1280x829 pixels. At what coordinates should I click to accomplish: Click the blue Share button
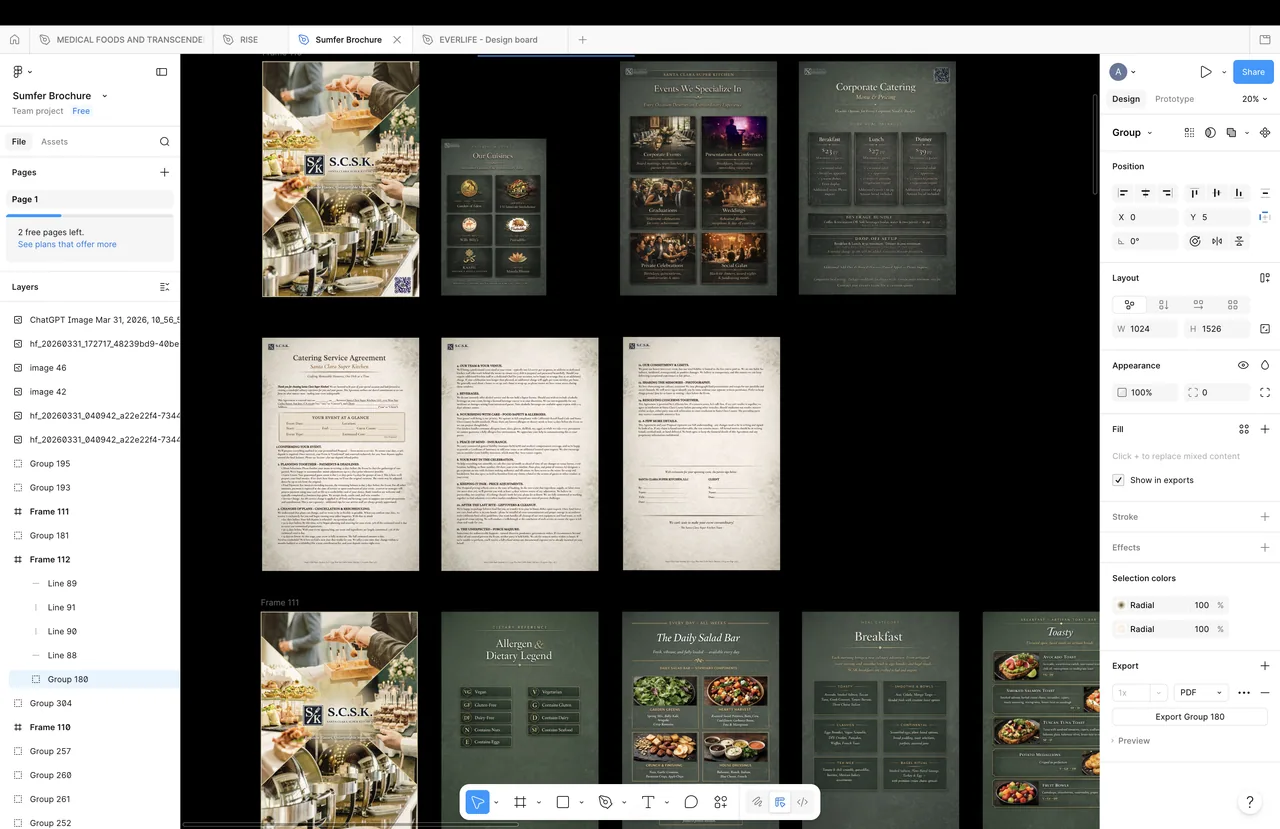point(1253,72)
